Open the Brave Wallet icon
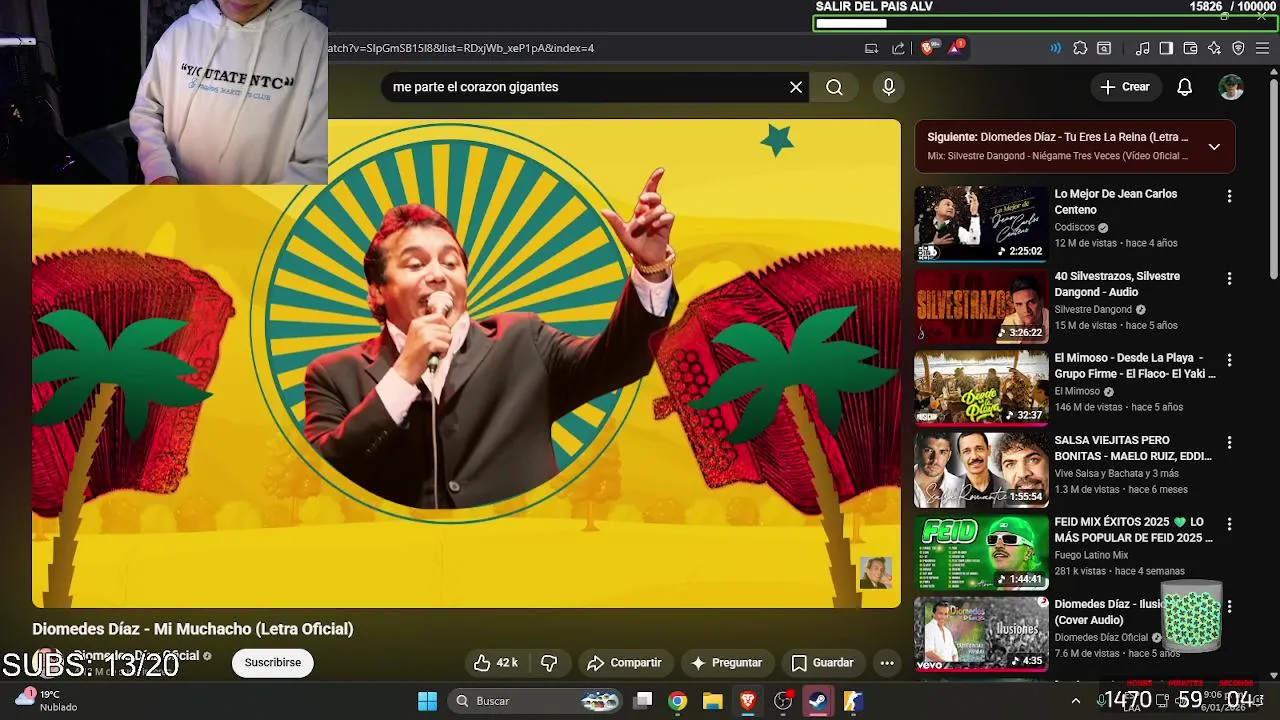Image resolution: width=1280 pixels, height=720 pixels. coord(1190,48)
